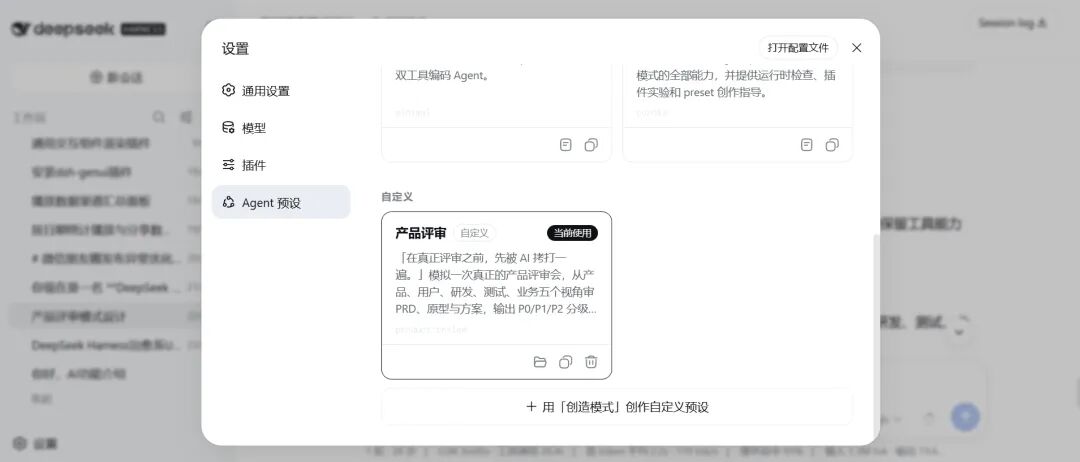The width and height of the screenshot is (1080, 462).
Task: Open the 插件 settings section
Action: pos(281,165)
